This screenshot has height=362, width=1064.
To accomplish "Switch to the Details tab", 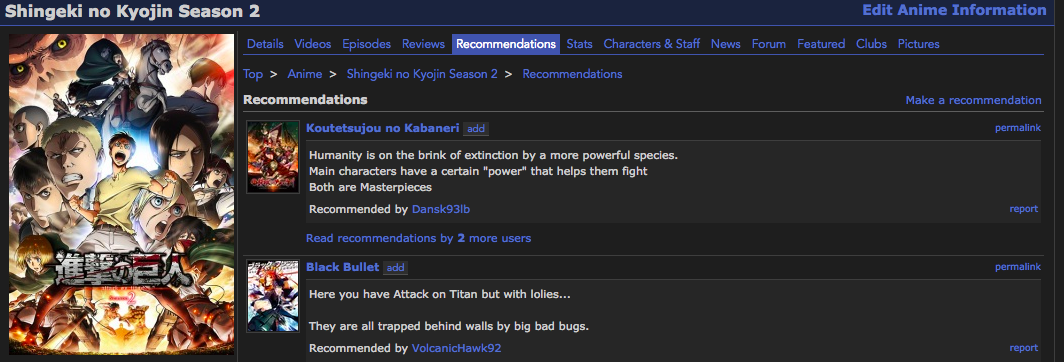I will 265,44.
